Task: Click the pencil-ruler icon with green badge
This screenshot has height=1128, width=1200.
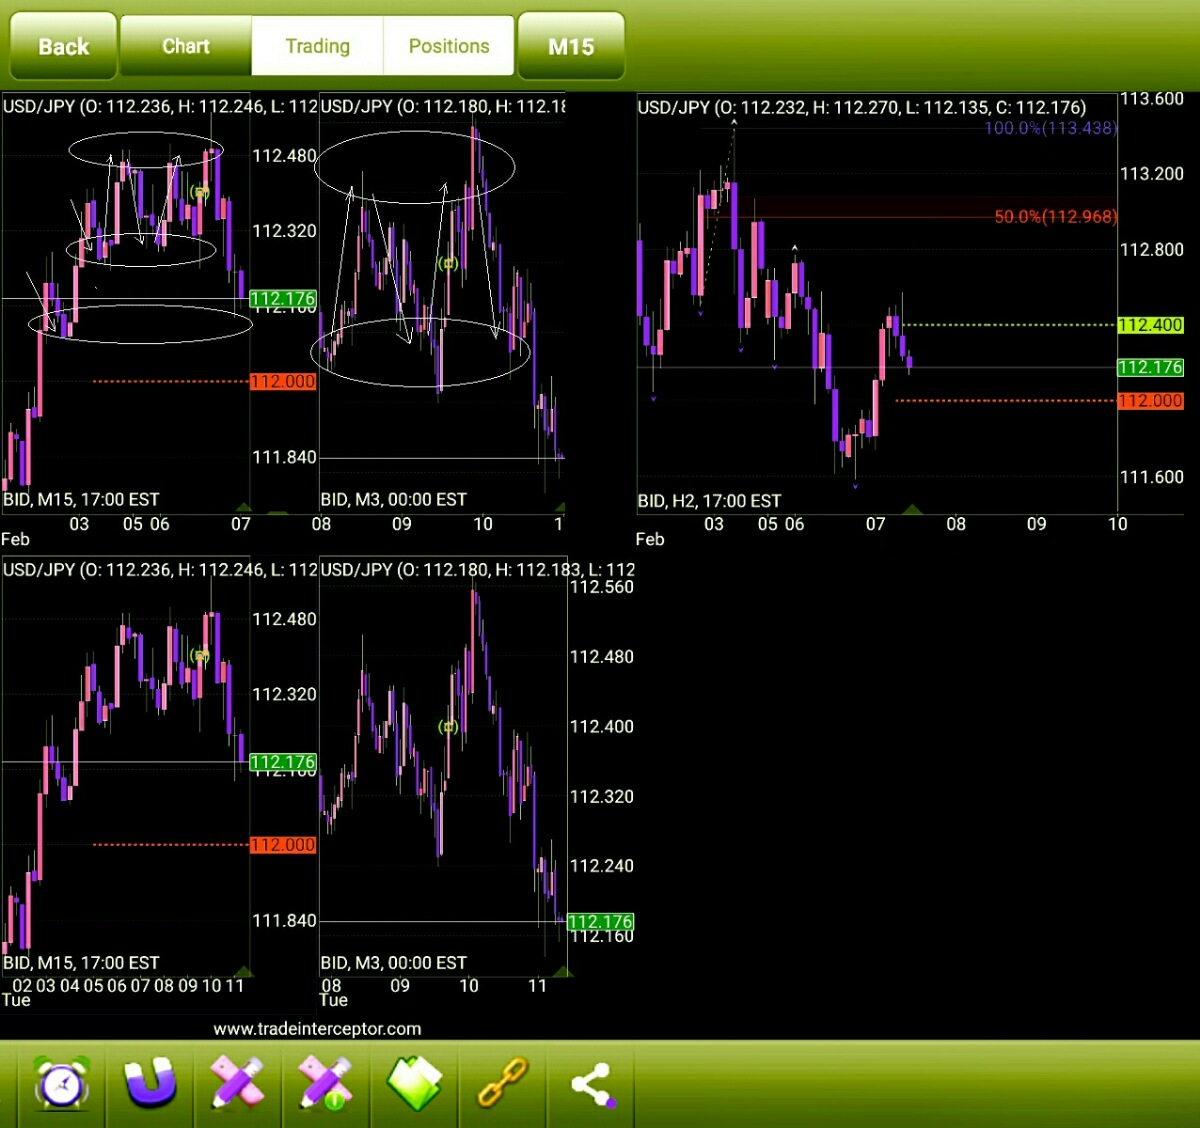Action: pyautogui.click(x=325, y=1084)
